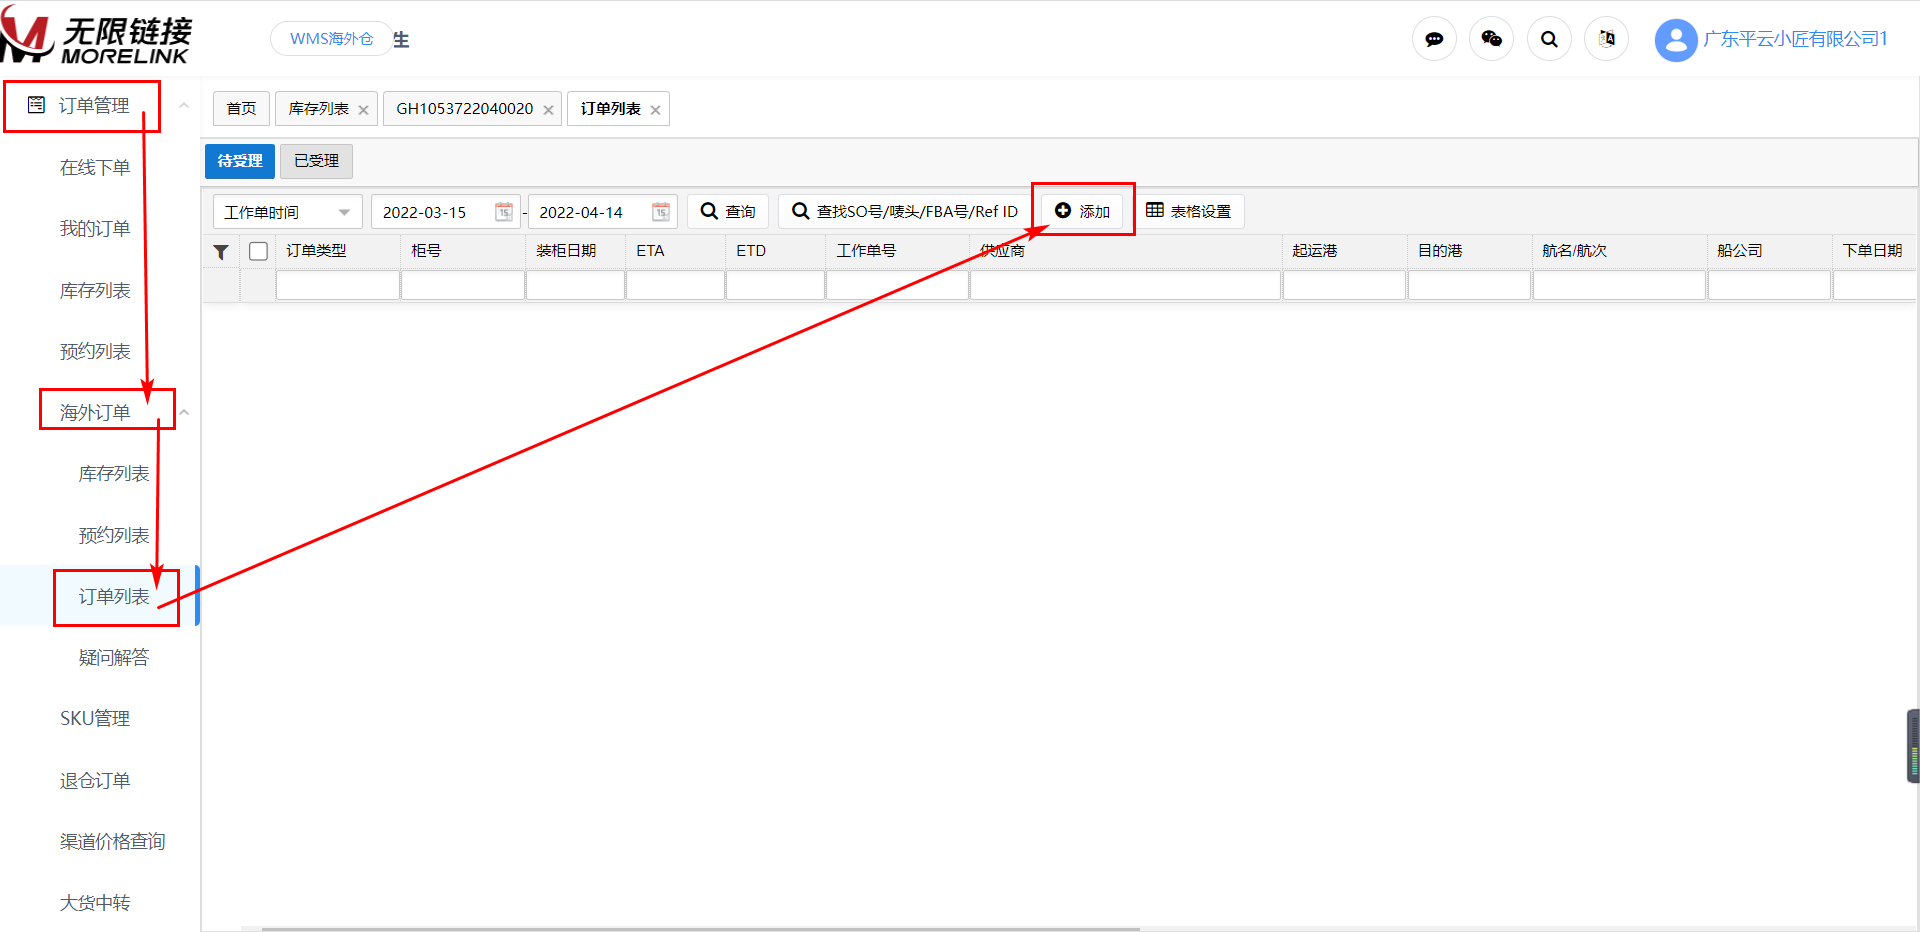Switch language with the translate icon
The width and height of the screenshot is (1920, 932).
click(1606, 39)
